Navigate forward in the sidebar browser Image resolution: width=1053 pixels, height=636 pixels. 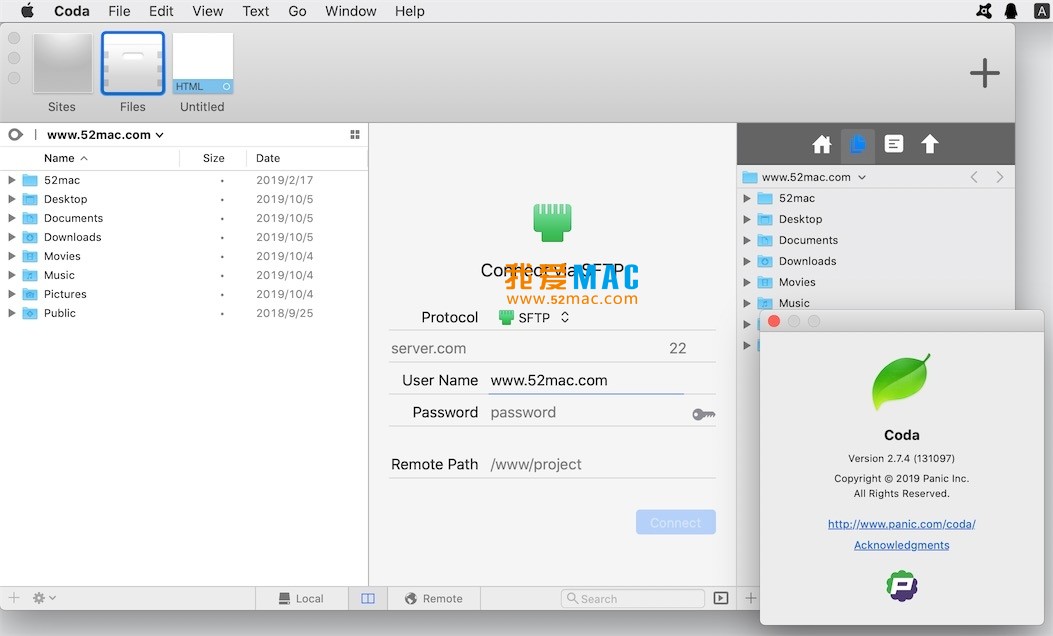[x=1000, y=177]
